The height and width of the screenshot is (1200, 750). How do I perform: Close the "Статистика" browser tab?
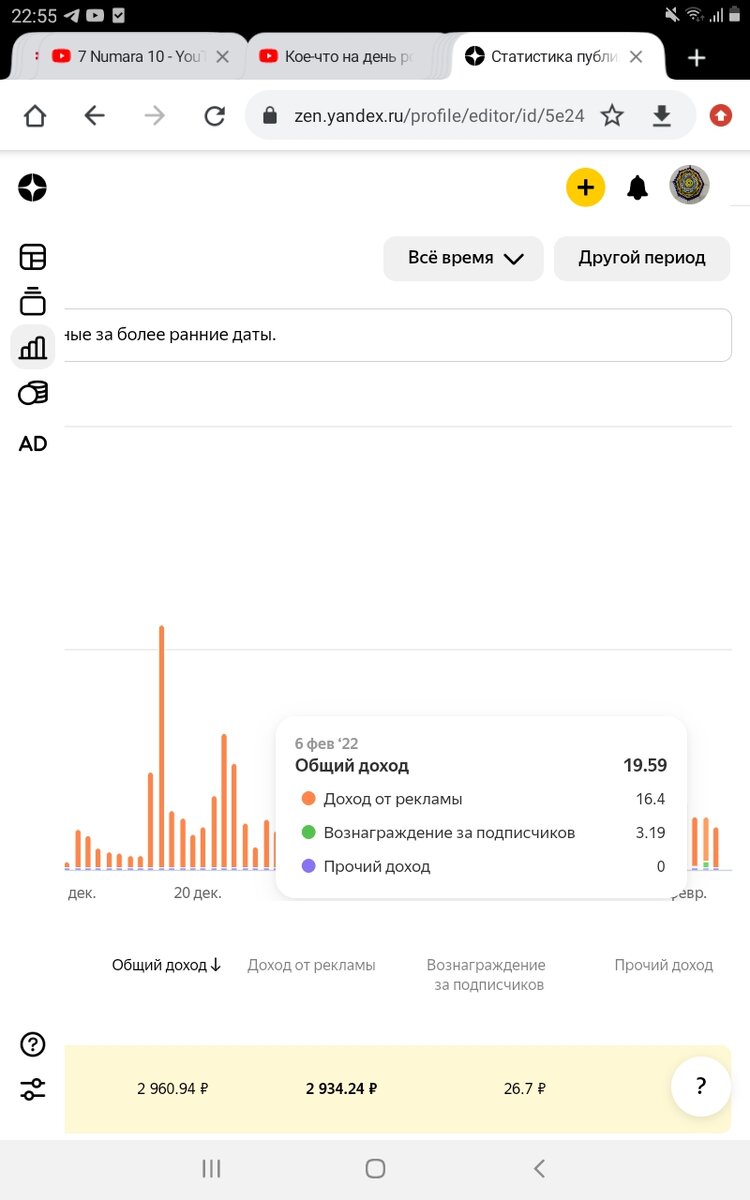636,57
